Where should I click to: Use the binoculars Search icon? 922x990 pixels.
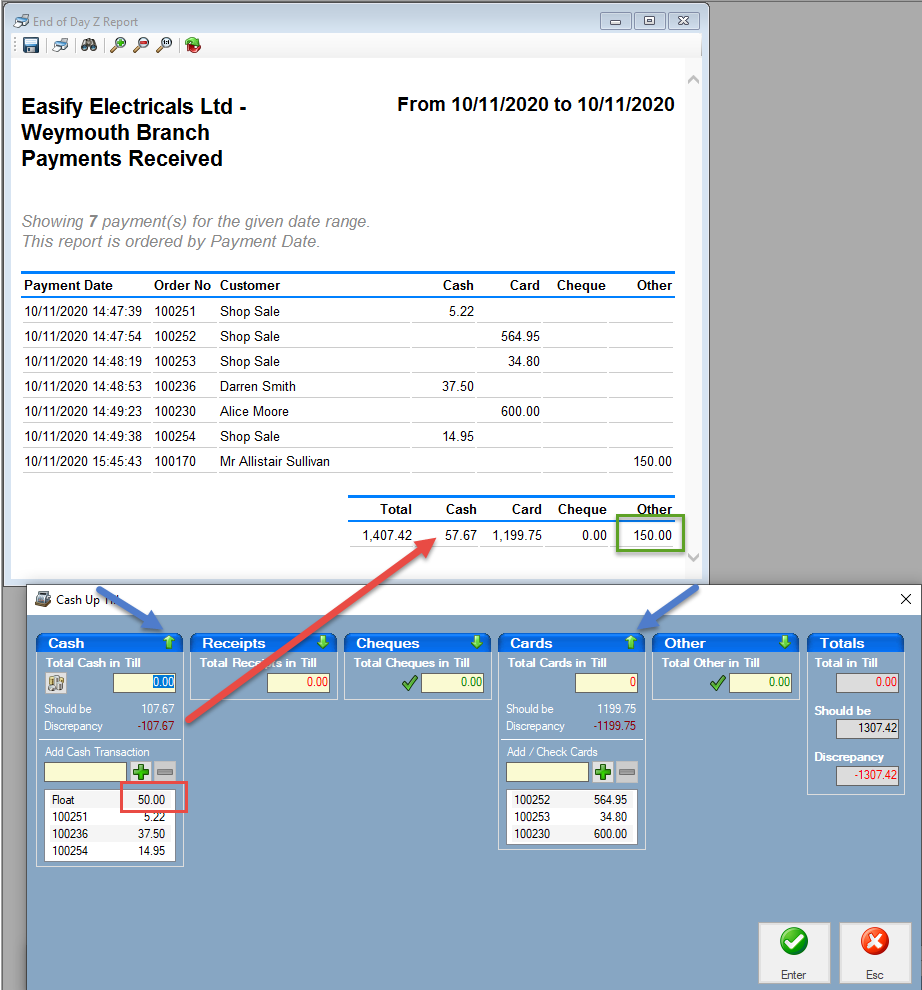coord(88,45)
